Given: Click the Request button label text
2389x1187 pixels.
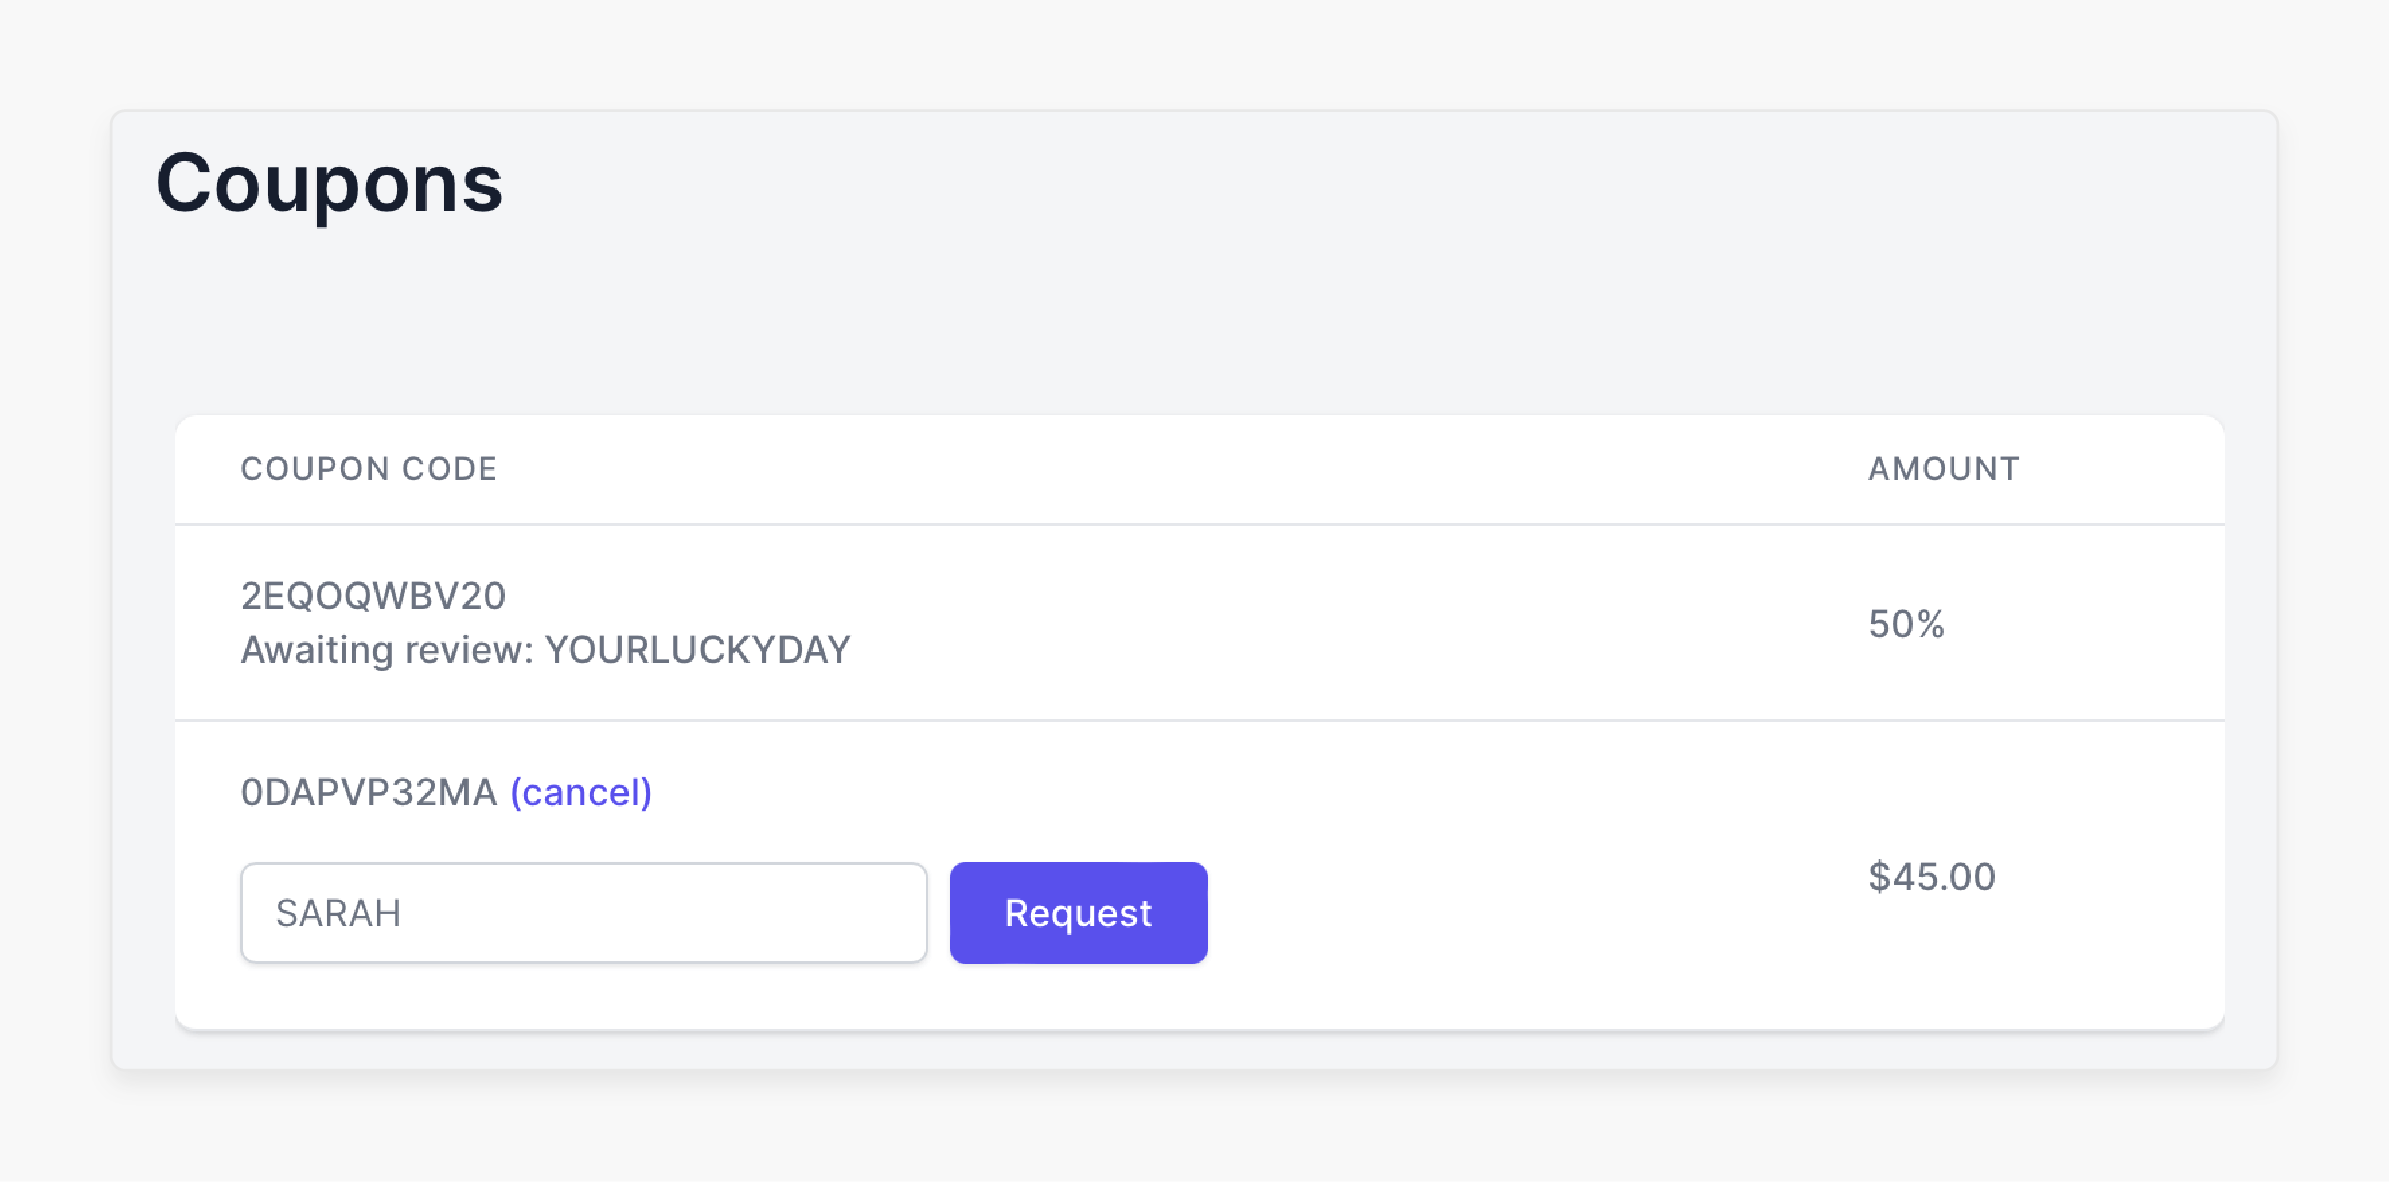Looking at the screenshot, I should pyautogui.click(x=1078, y=913).
